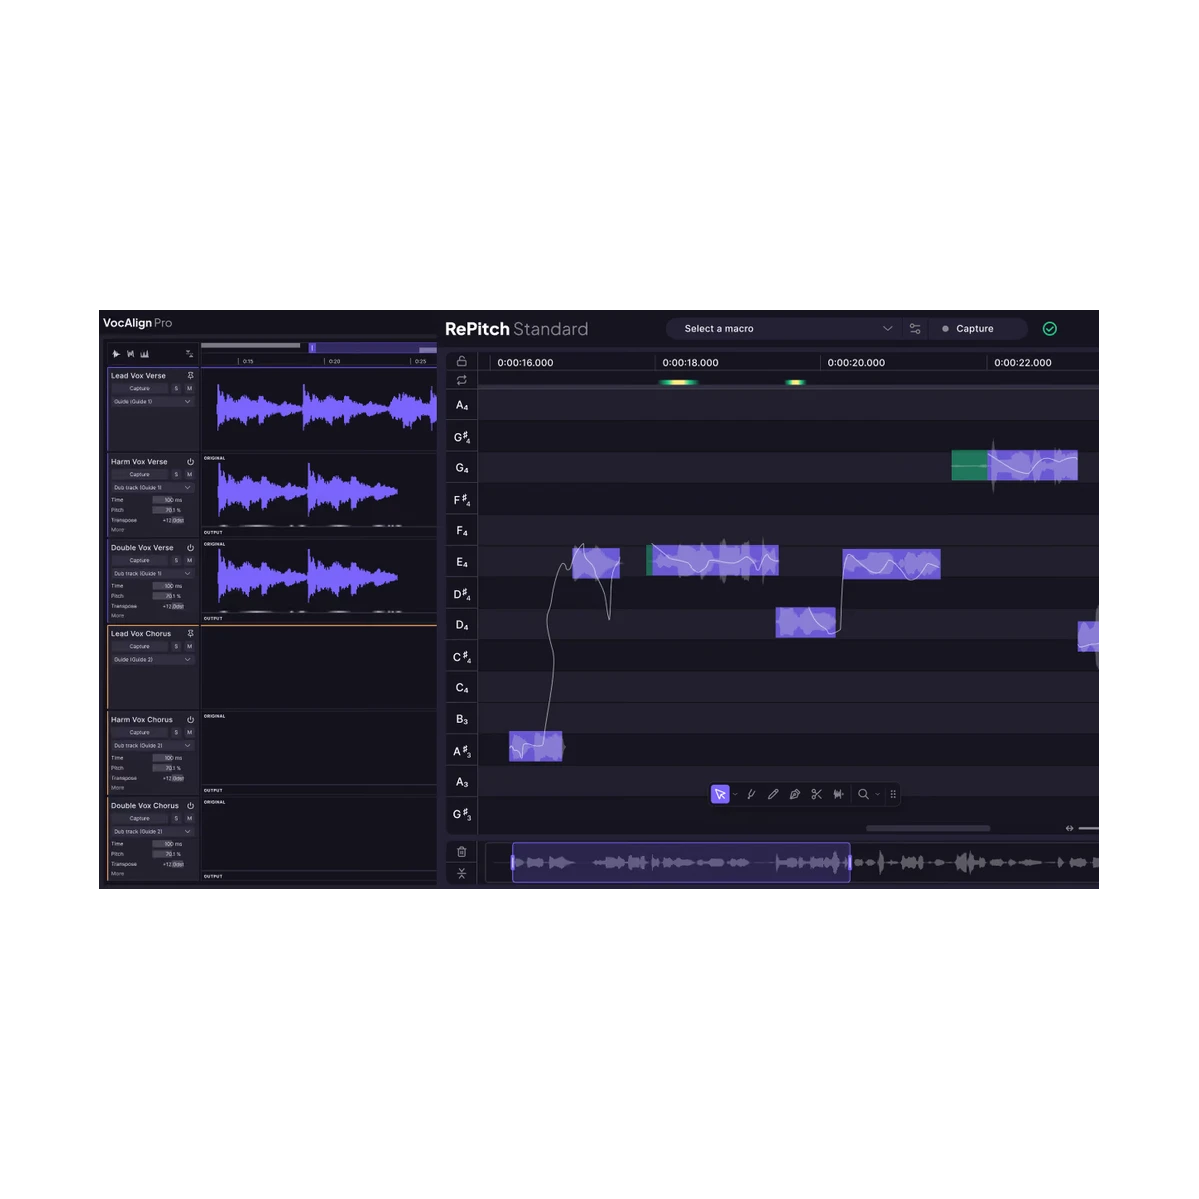
Task: Open macro settings sliders icon
Action: pos(915,329)
